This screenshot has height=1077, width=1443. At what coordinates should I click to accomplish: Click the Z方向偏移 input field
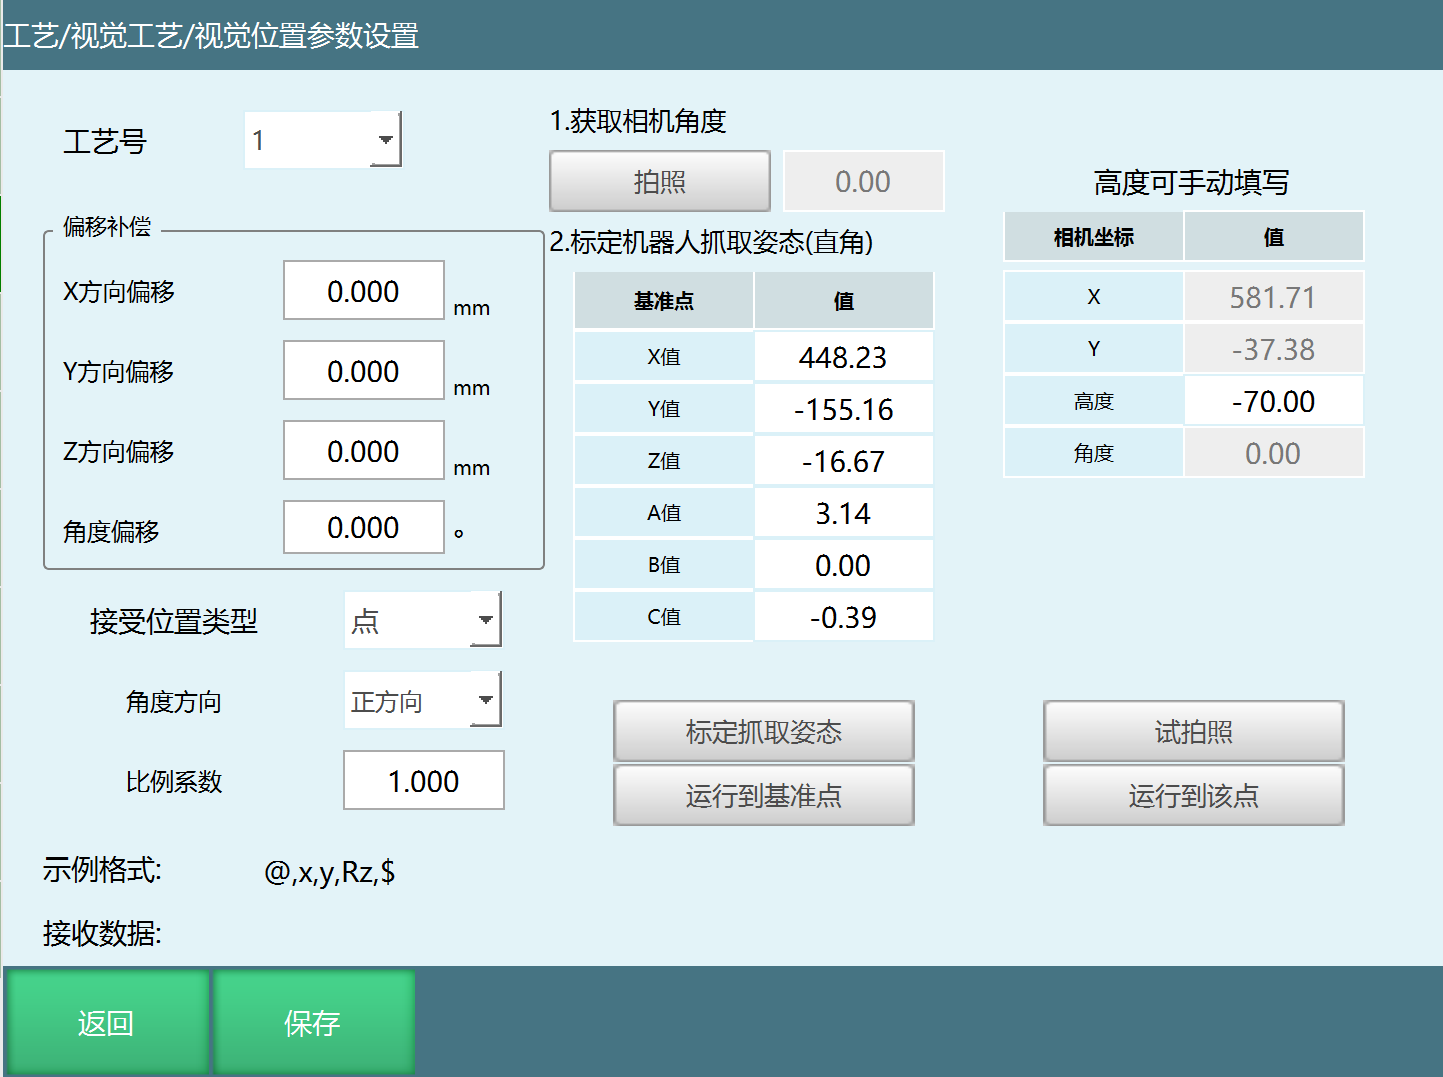[x=364, y=451]
